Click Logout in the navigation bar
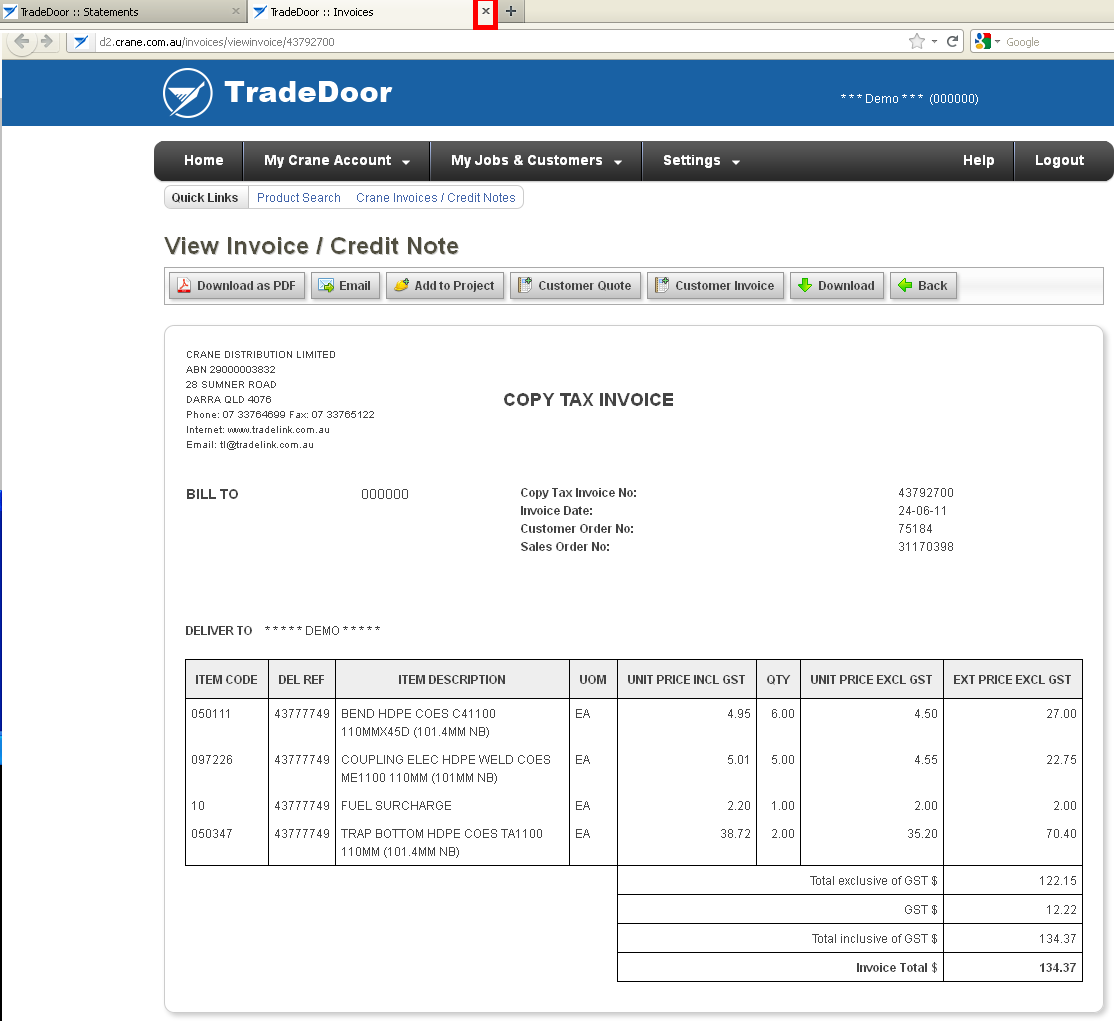1114x1021 pixels. (1059, 161)
